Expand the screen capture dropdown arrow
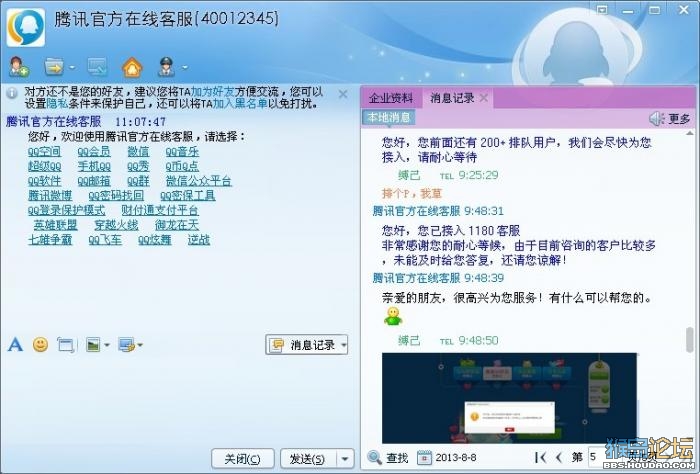 (140, 345)
